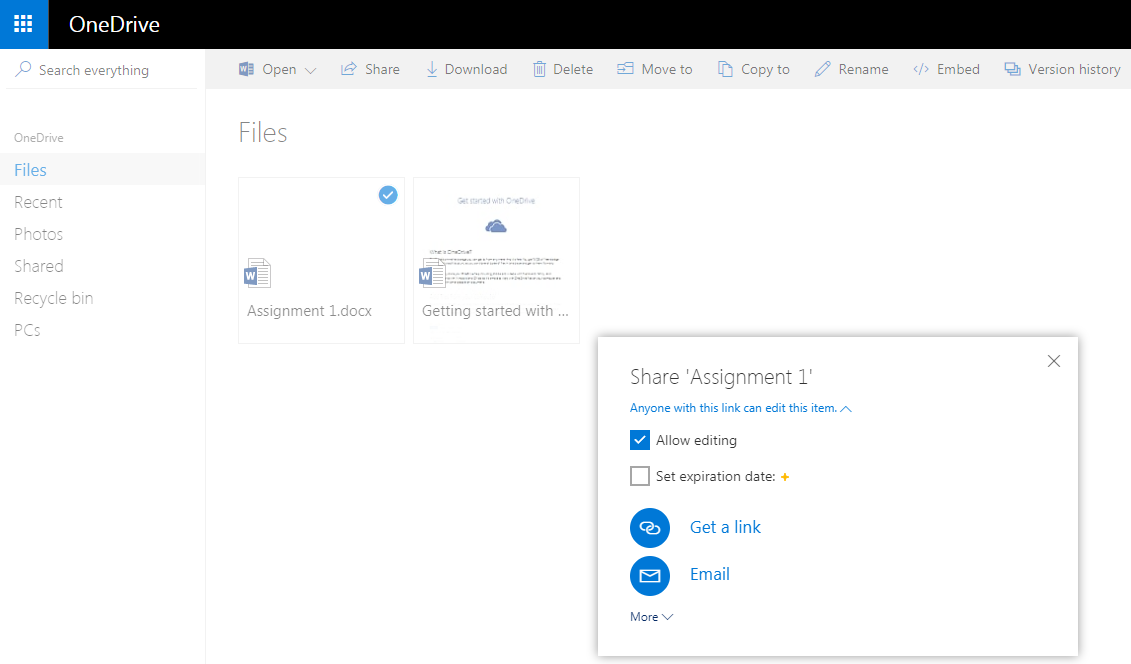
Task: Click the Download arrow icon
Action: click(431, 69)
